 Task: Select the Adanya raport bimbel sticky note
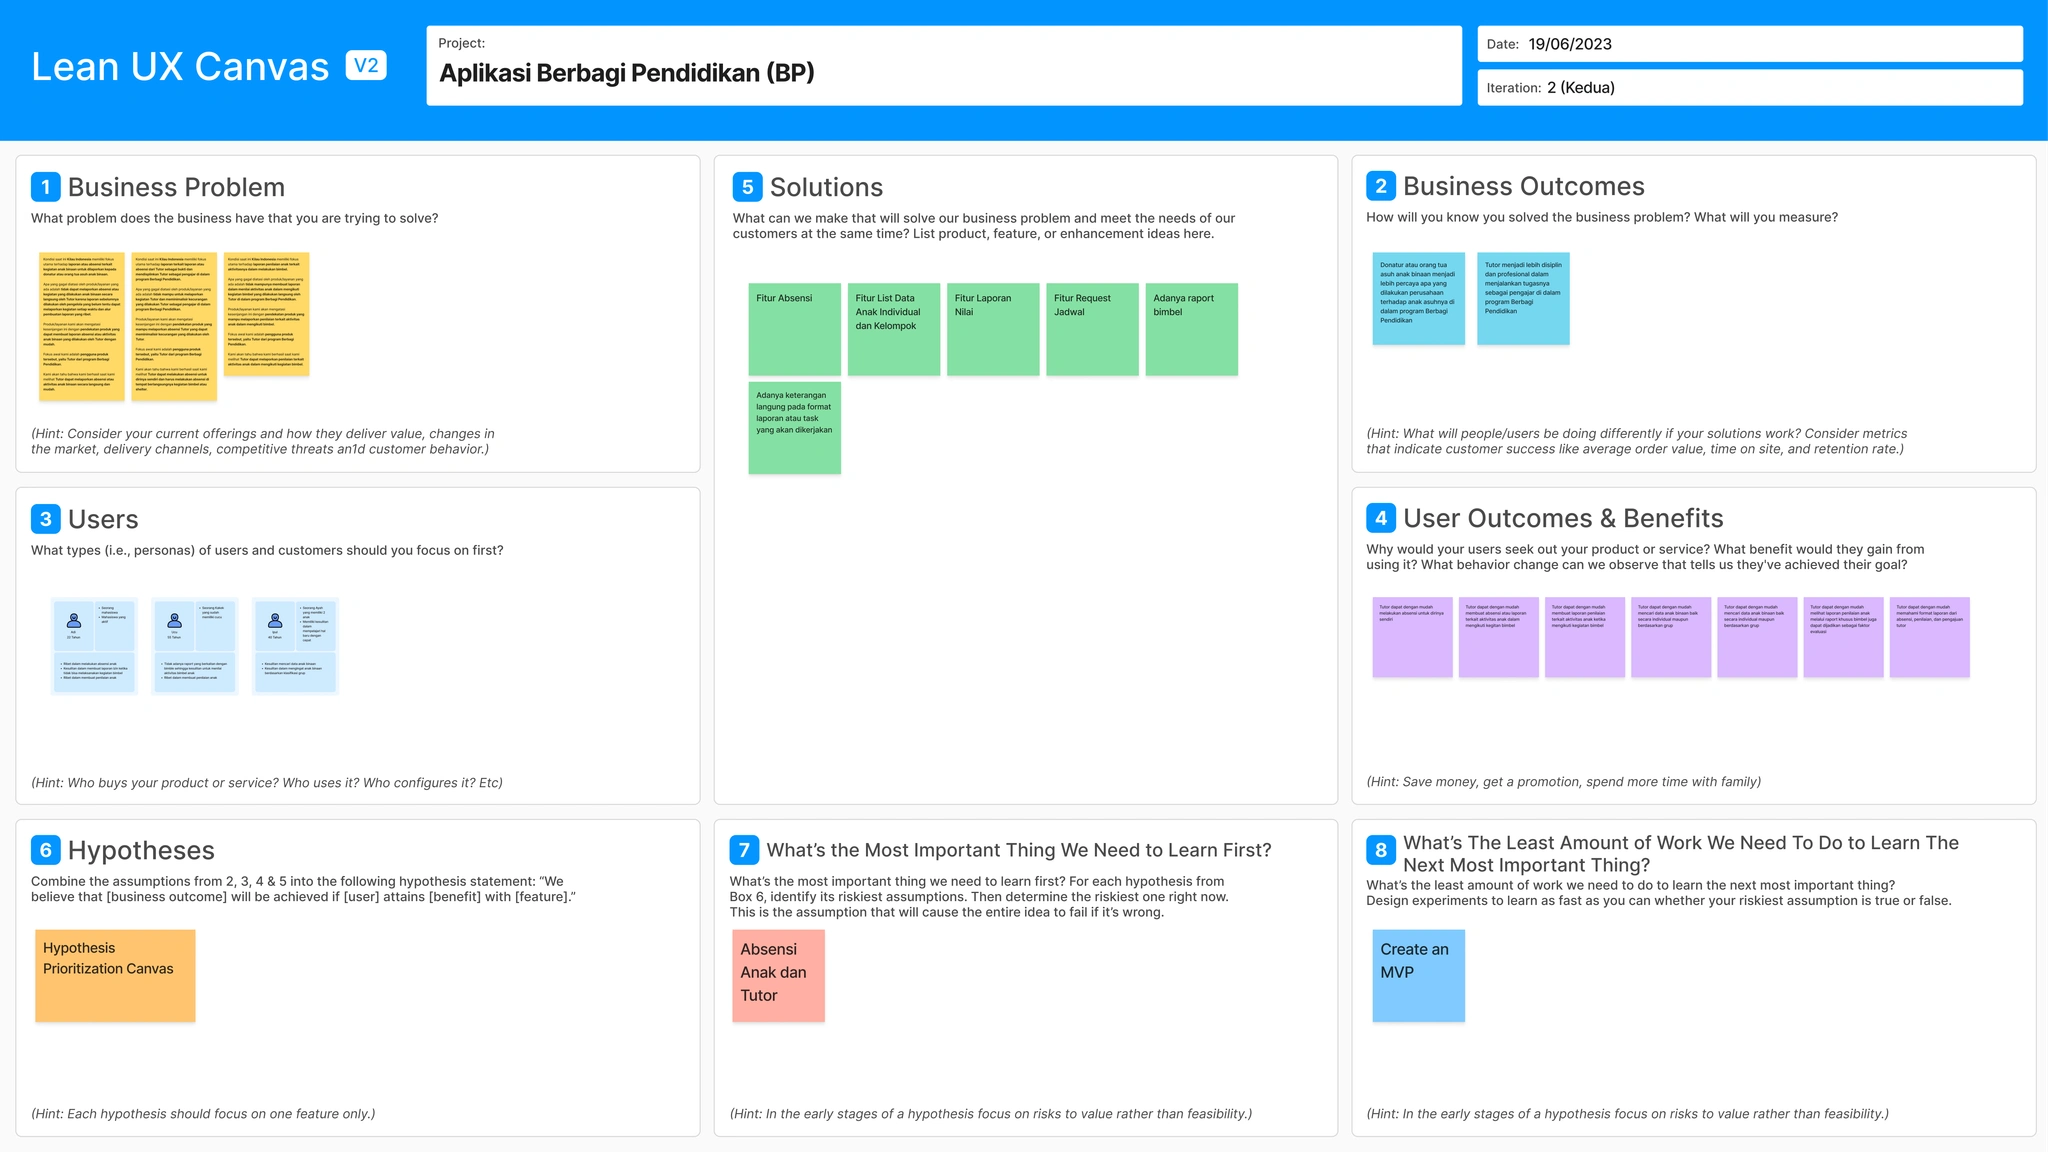click(x=1191, y=330)
